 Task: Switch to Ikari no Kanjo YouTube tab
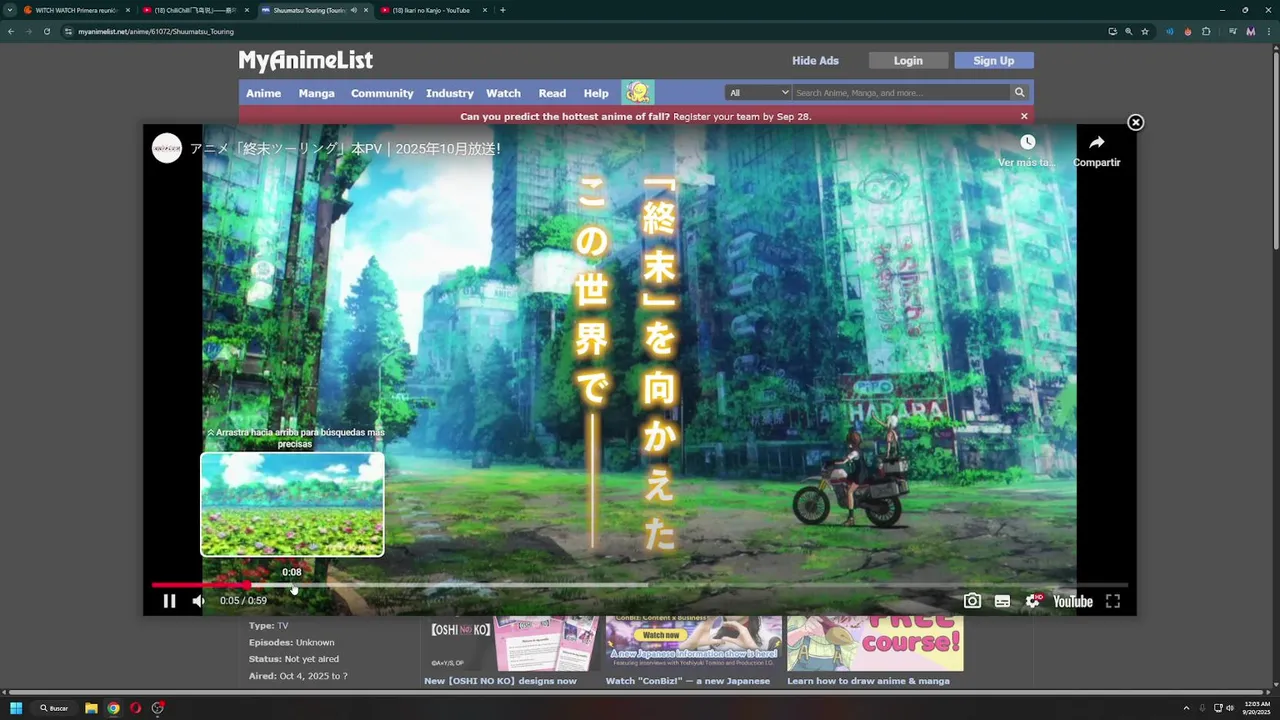coord(433,10)
